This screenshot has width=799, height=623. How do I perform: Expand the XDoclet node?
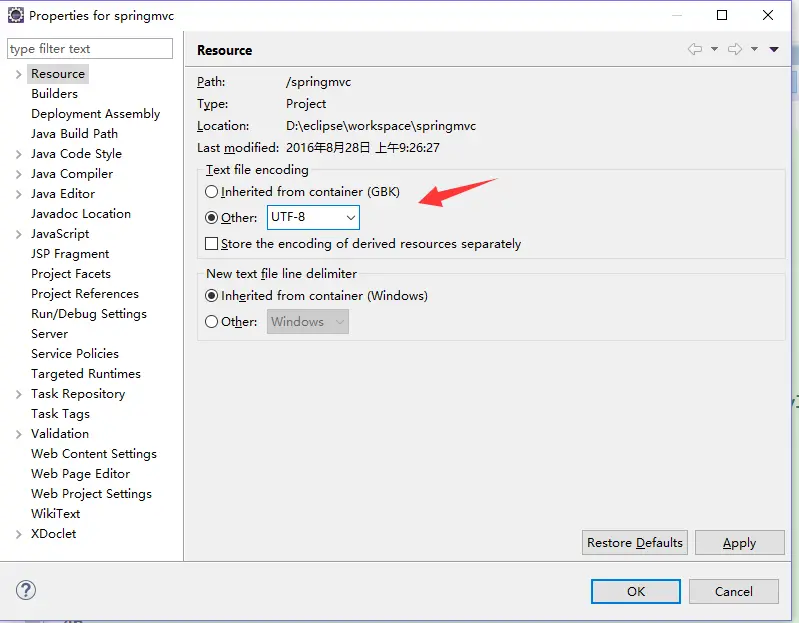18,534
